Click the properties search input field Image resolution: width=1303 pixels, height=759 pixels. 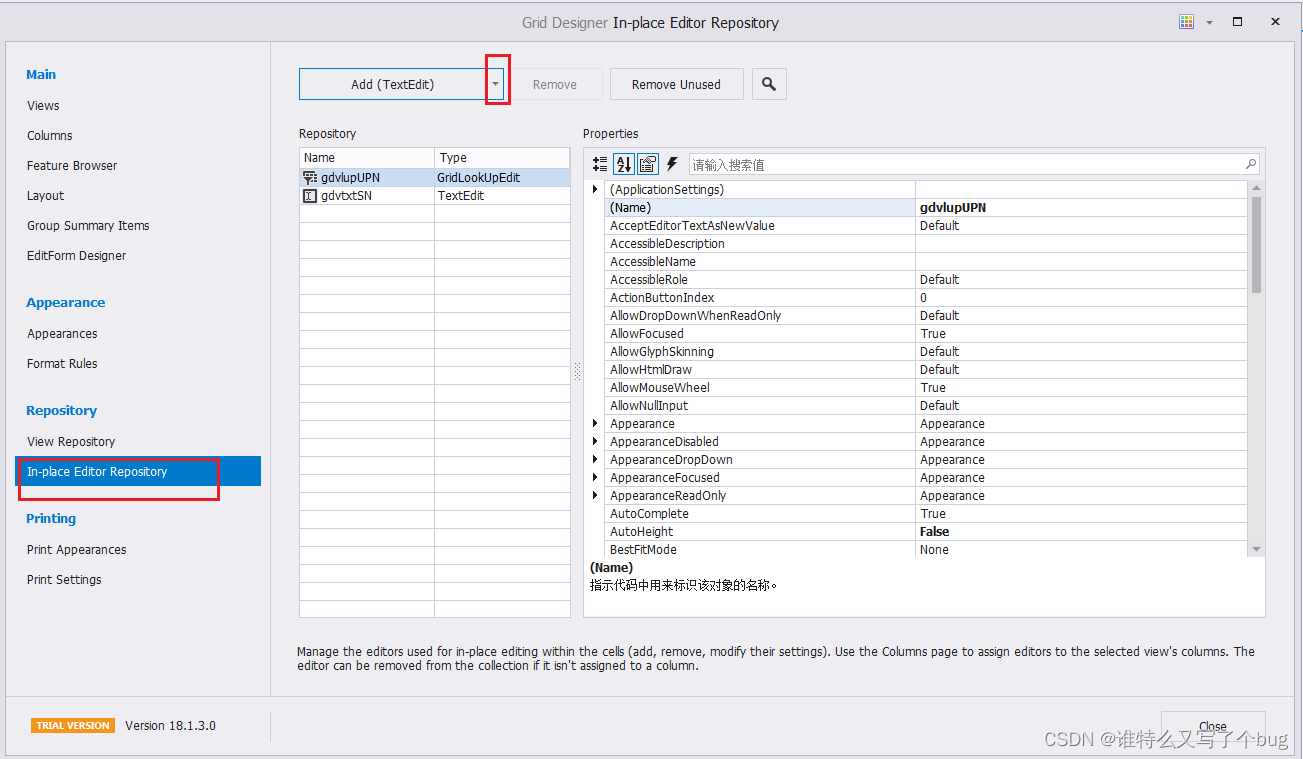coord(950,163)
